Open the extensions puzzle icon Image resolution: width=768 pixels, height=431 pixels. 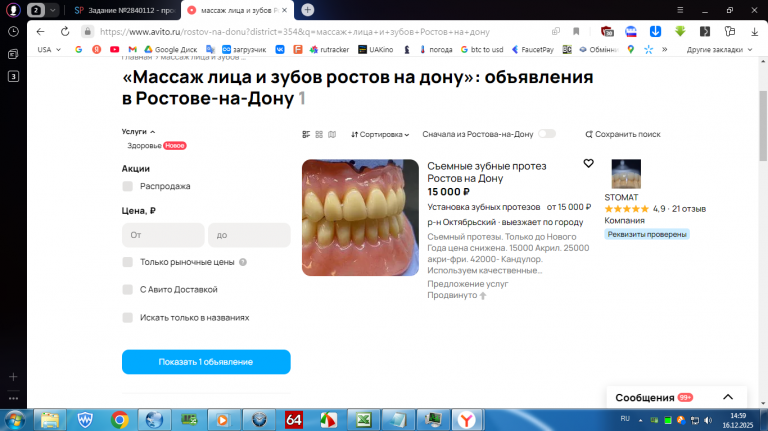(730, 31)
